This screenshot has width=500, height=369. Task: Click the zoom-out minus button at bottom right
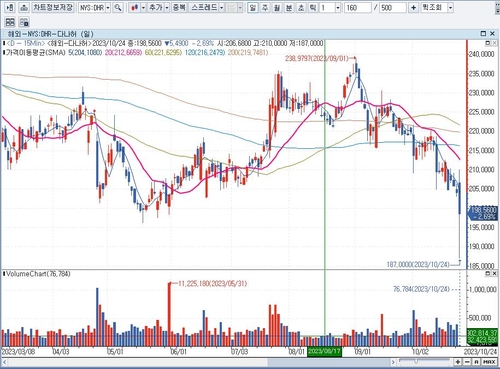(x=467, y=362)
